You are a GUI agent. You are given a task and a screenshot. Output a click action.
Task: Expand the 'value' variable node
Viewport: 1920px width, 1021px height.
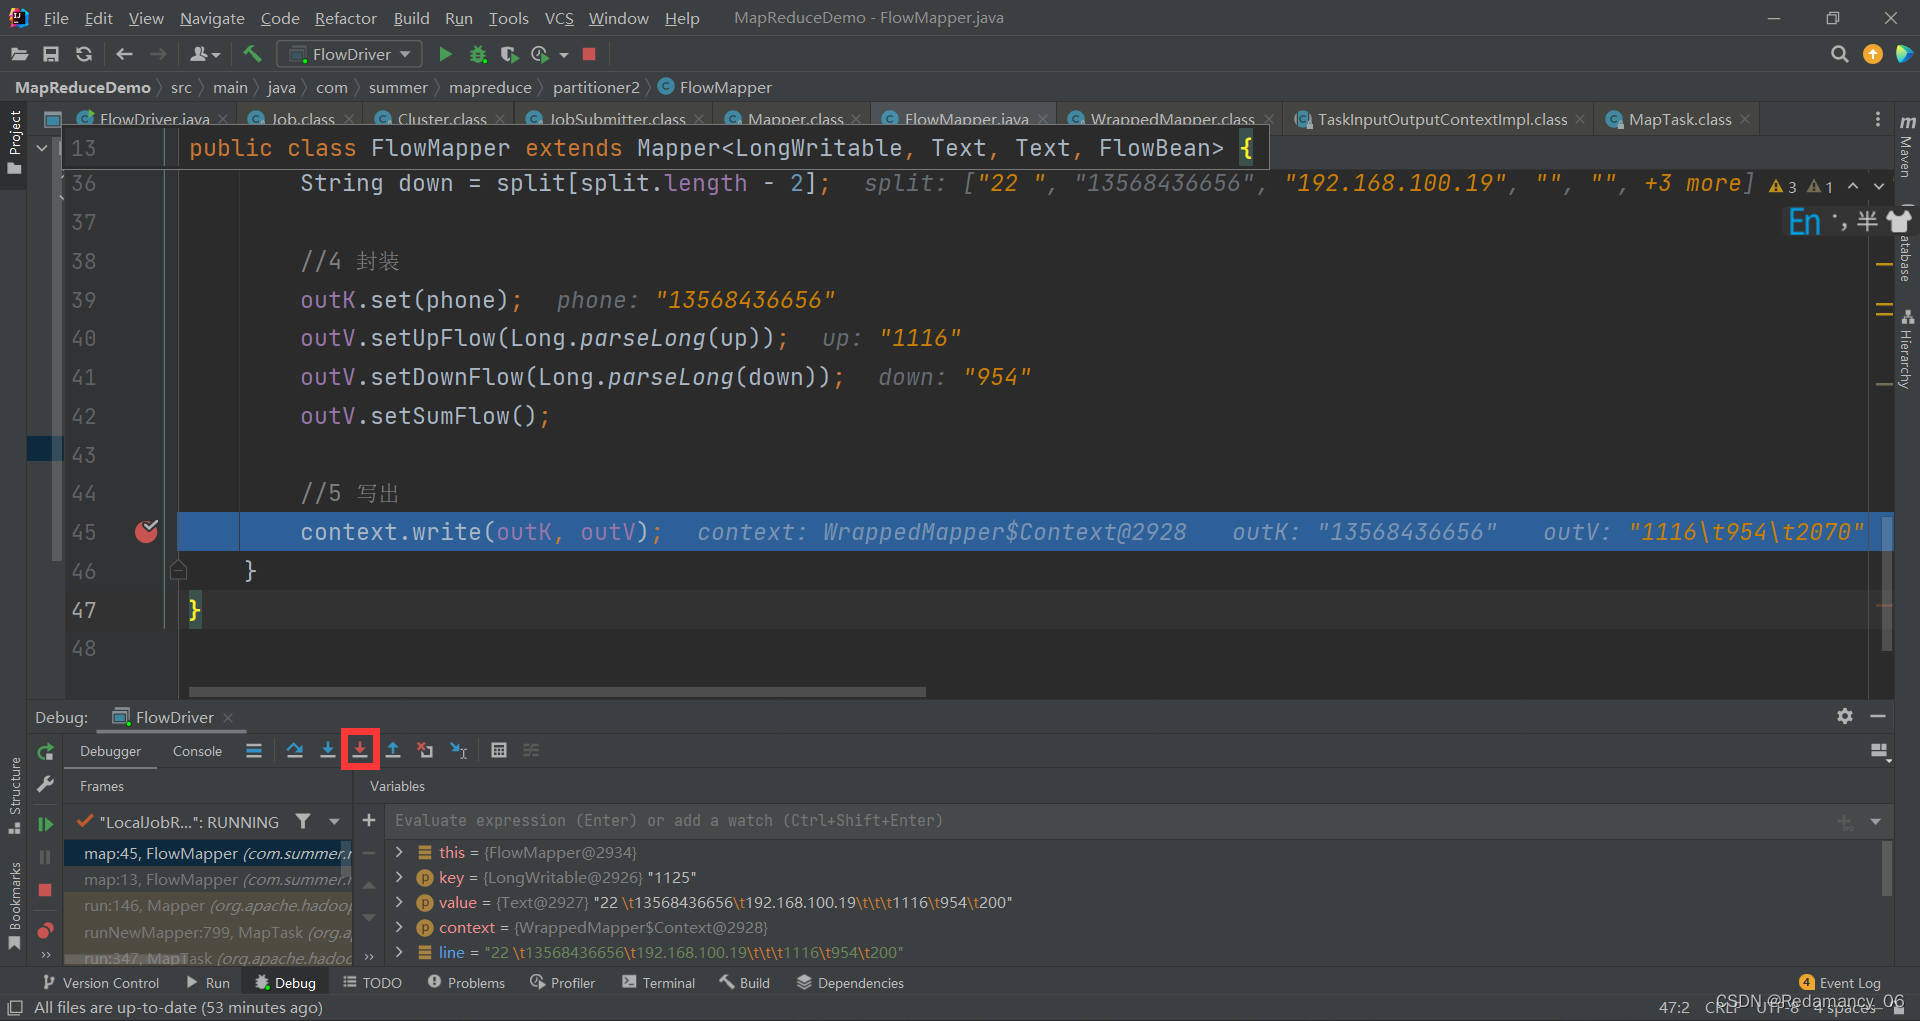pos(399,902)
